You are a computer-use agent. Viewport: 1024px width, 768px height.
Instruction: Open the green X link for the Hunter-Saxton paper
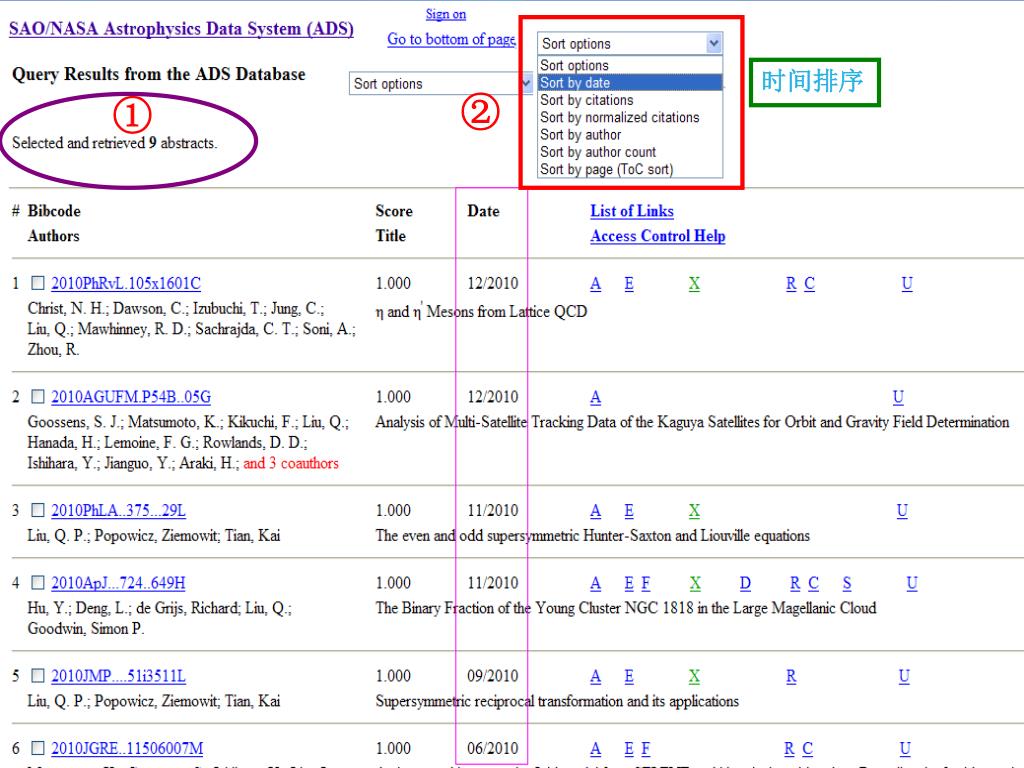(x=694, y=511)
